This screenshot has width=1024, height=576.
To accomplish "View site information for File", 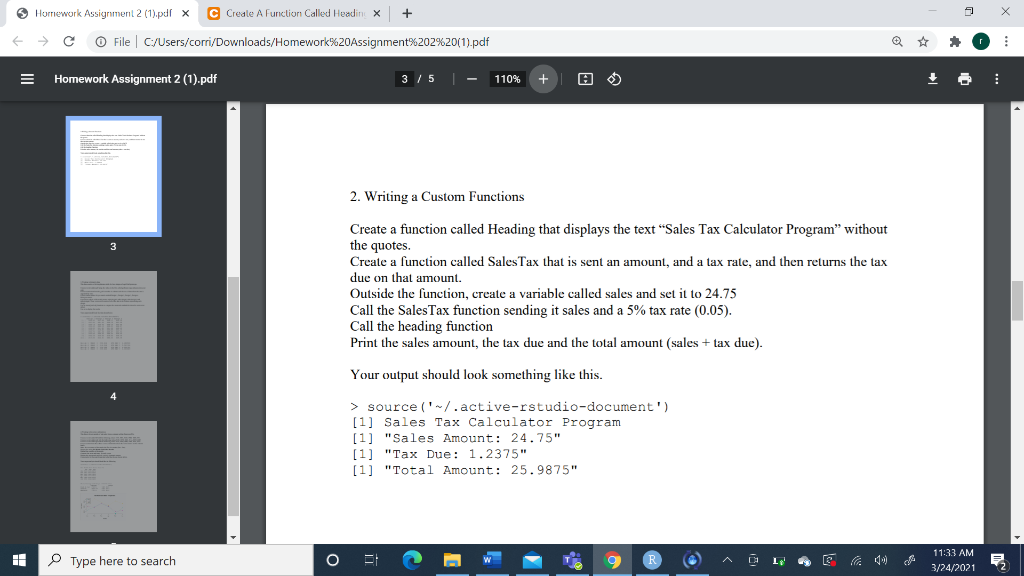I will pos(112,42).
